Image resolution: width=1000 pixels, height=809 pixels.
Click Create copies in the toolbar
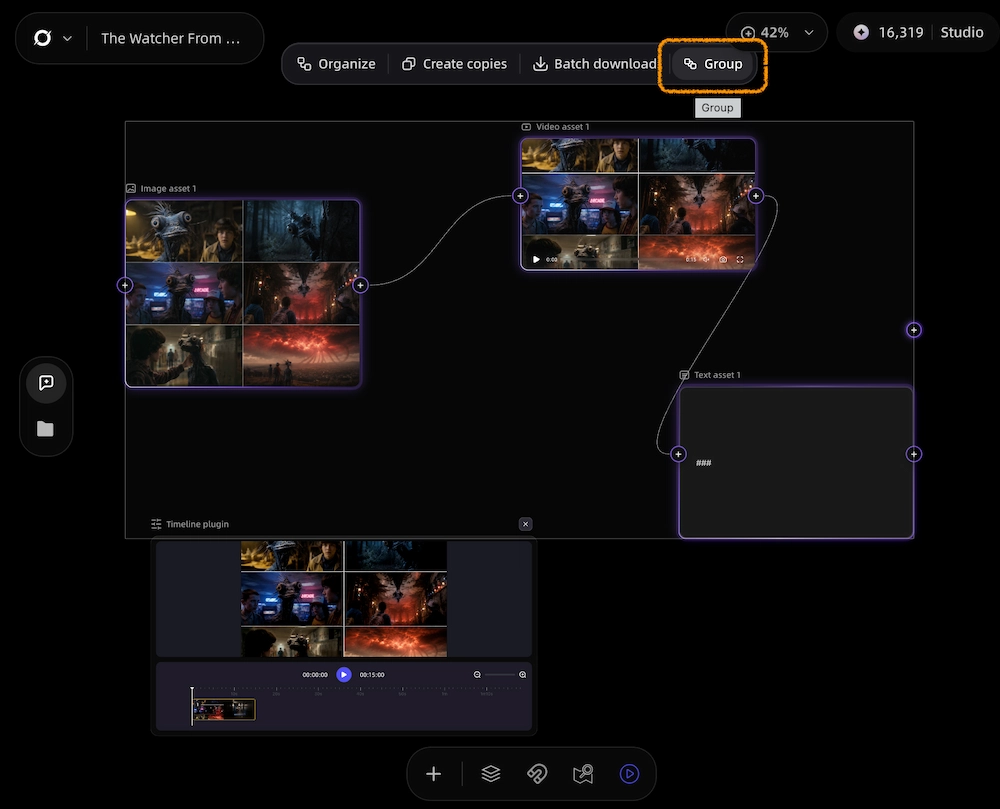(x=454, y=64)
